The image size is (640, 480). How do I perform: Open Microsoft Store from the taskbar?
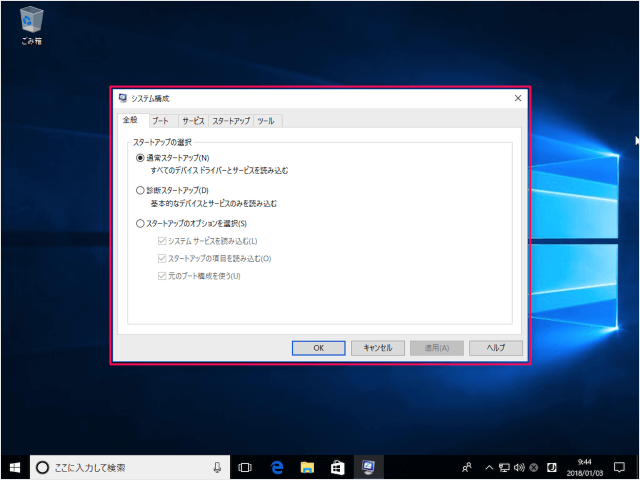[338, 467]
